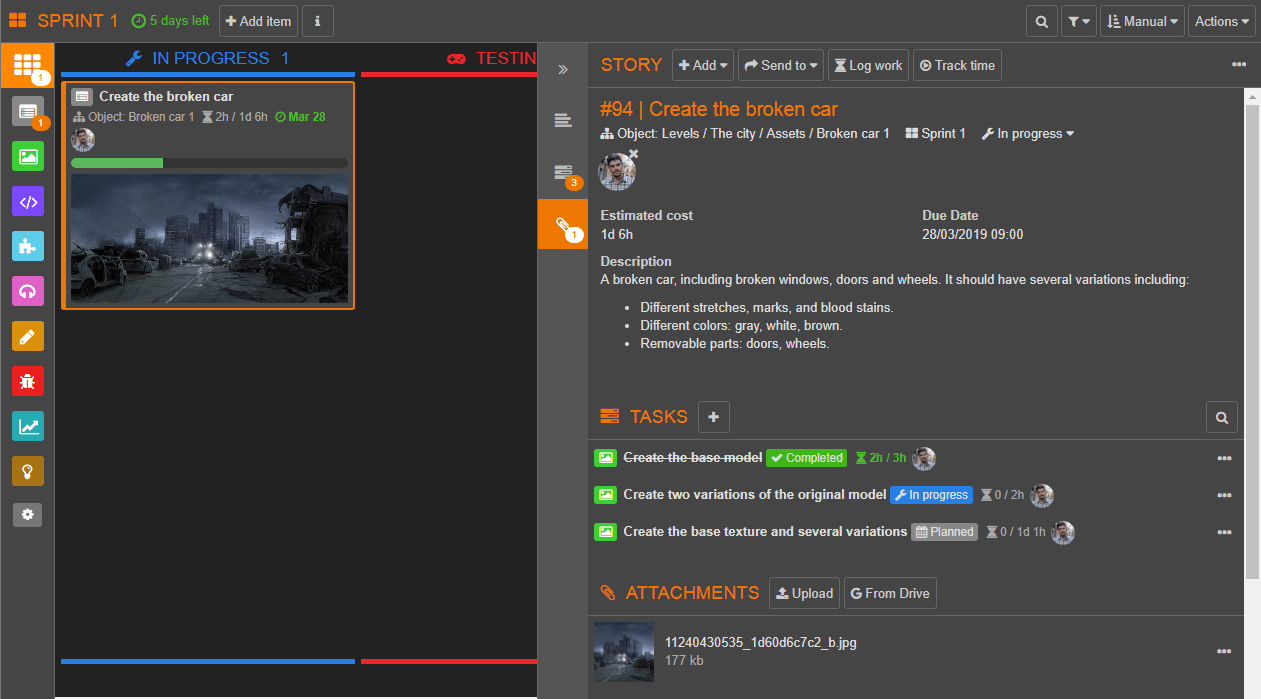This screenshot has height=699, width=1261.
Task: Switch to the attachments paperclip tab
Action: pyautogui.click(x=563, y=224)
